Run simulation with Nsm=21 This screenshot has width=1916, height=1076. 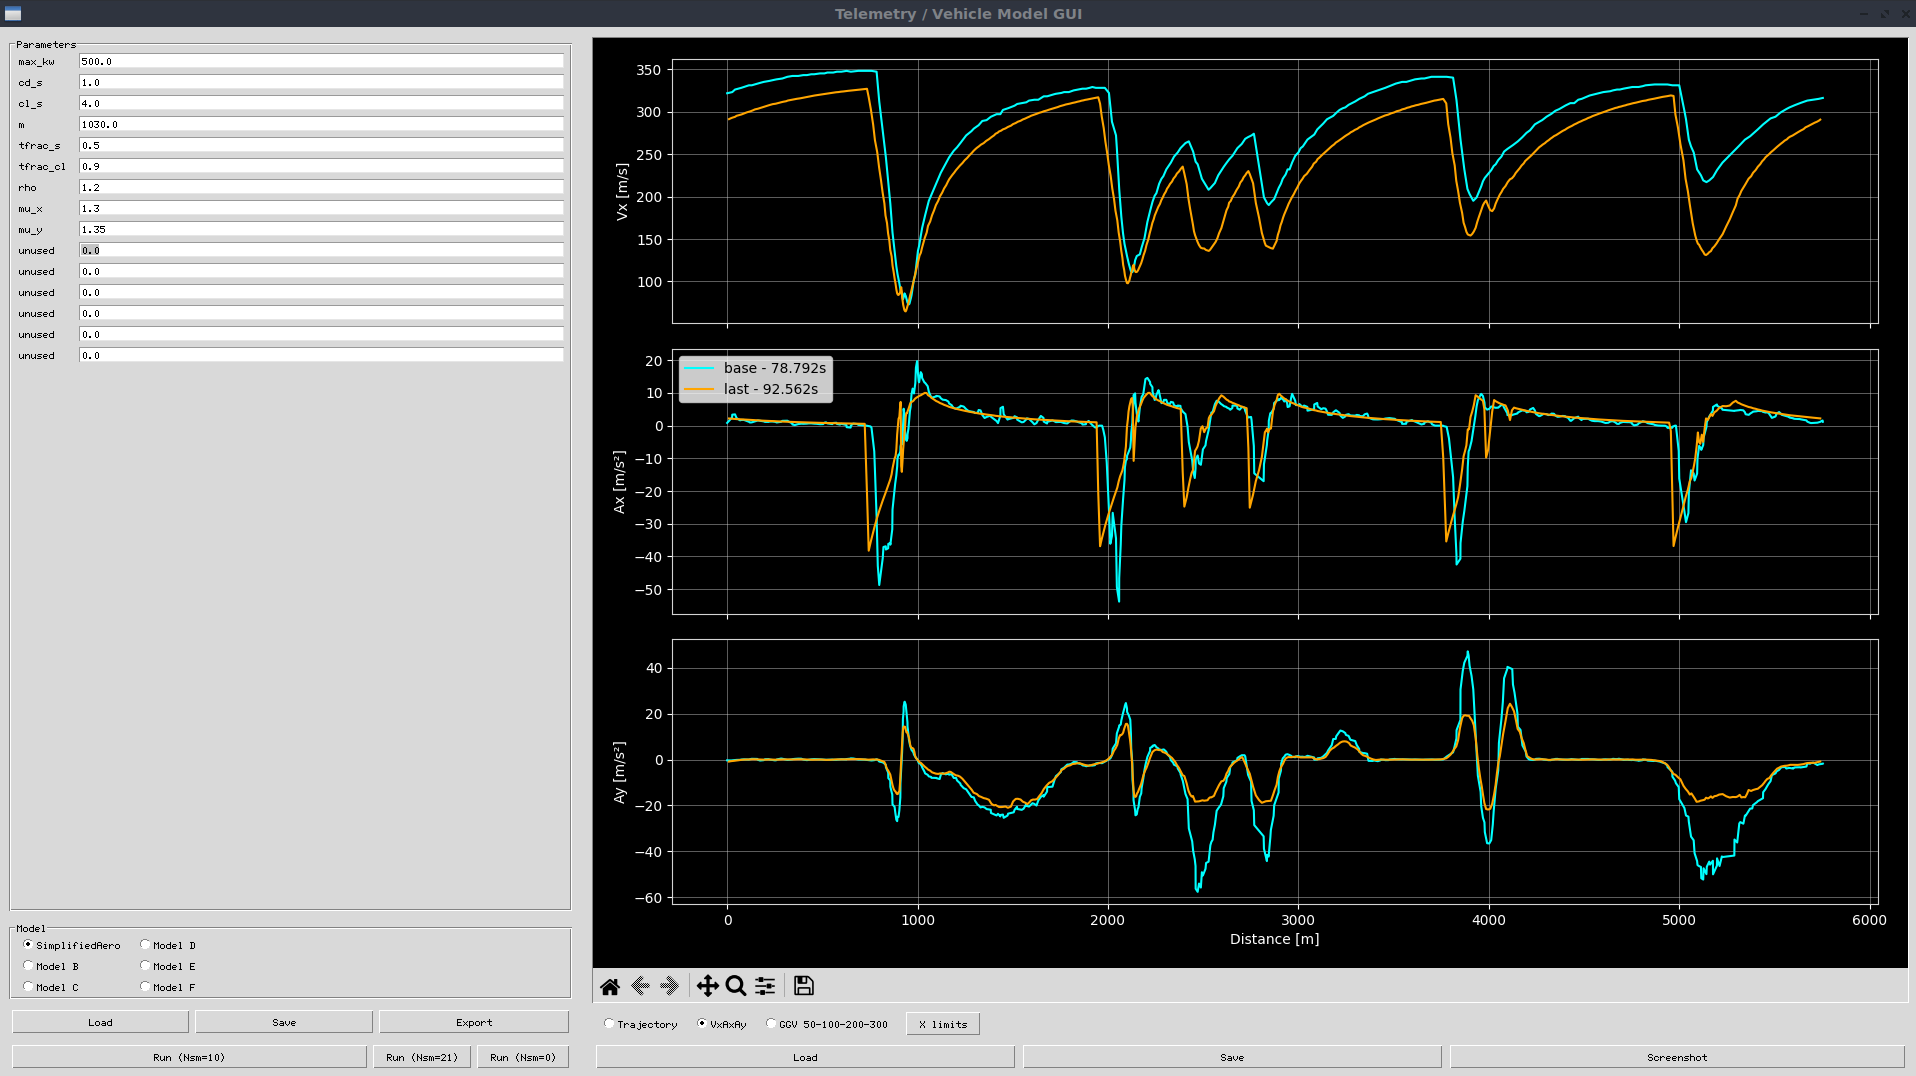pos(422,1057)
